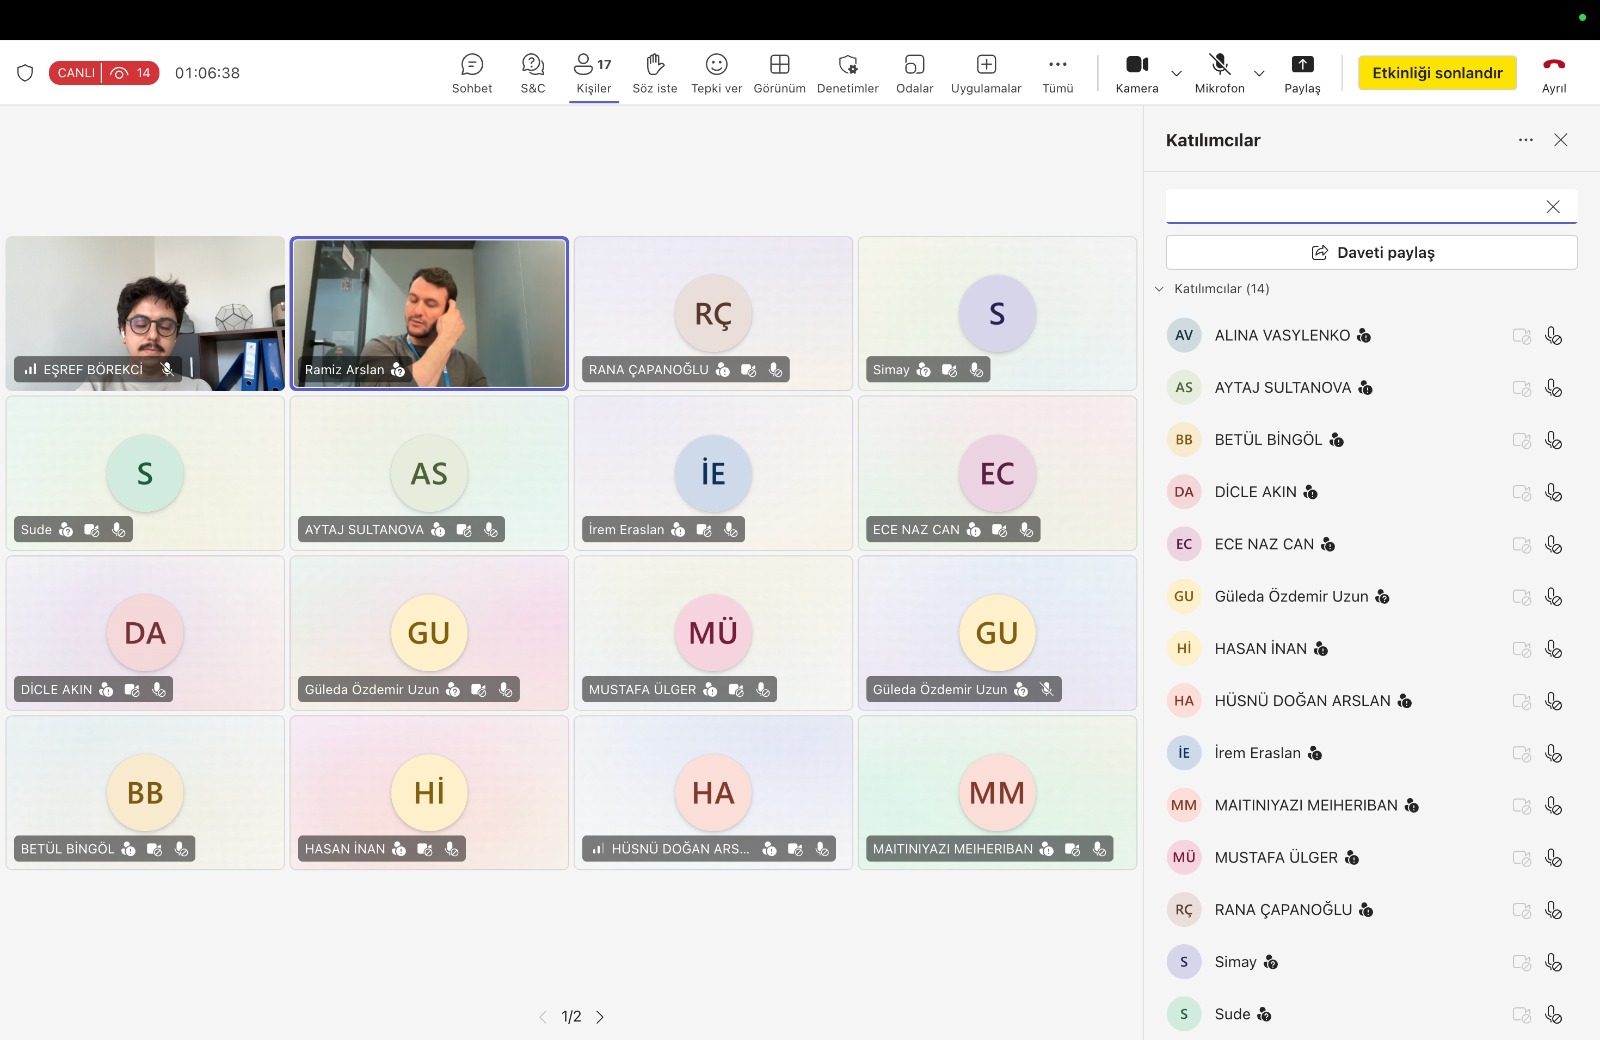Click Etkinliği sonlandır button
The width and height of the screenshot is (1600, 1040).
click(x=1438, y=73)
